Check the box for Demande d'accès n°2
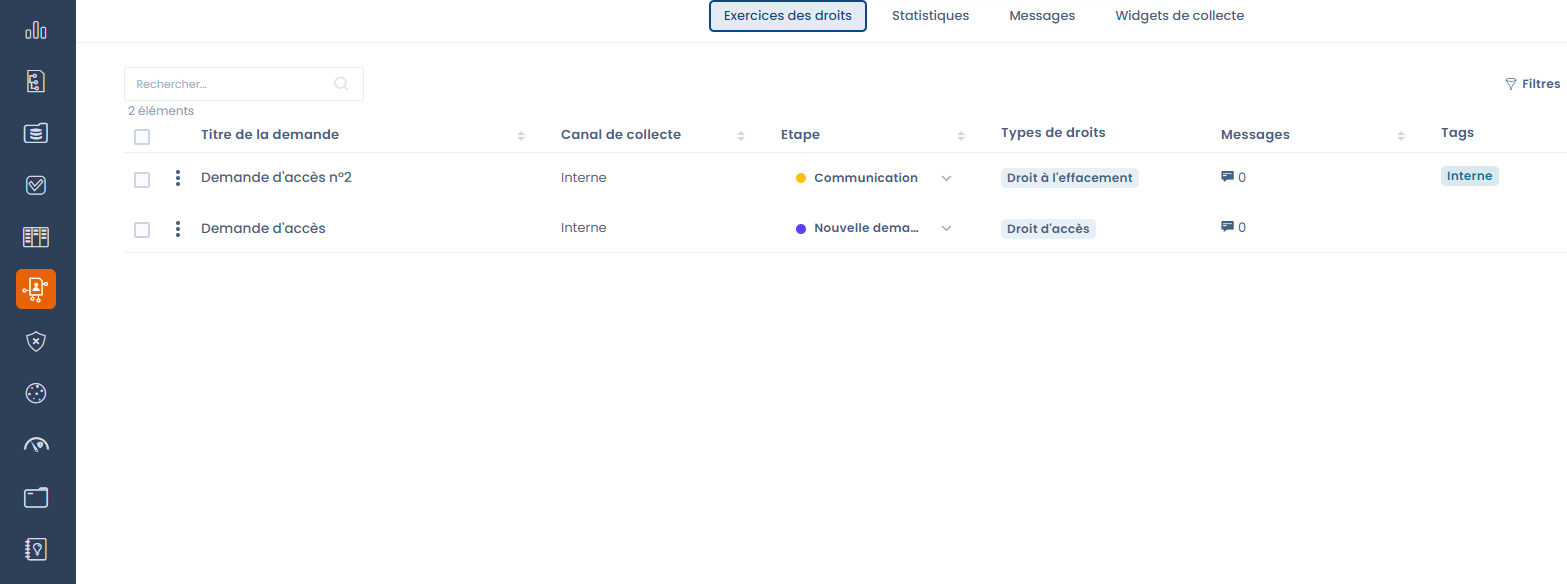 click(x=142, y=180)
